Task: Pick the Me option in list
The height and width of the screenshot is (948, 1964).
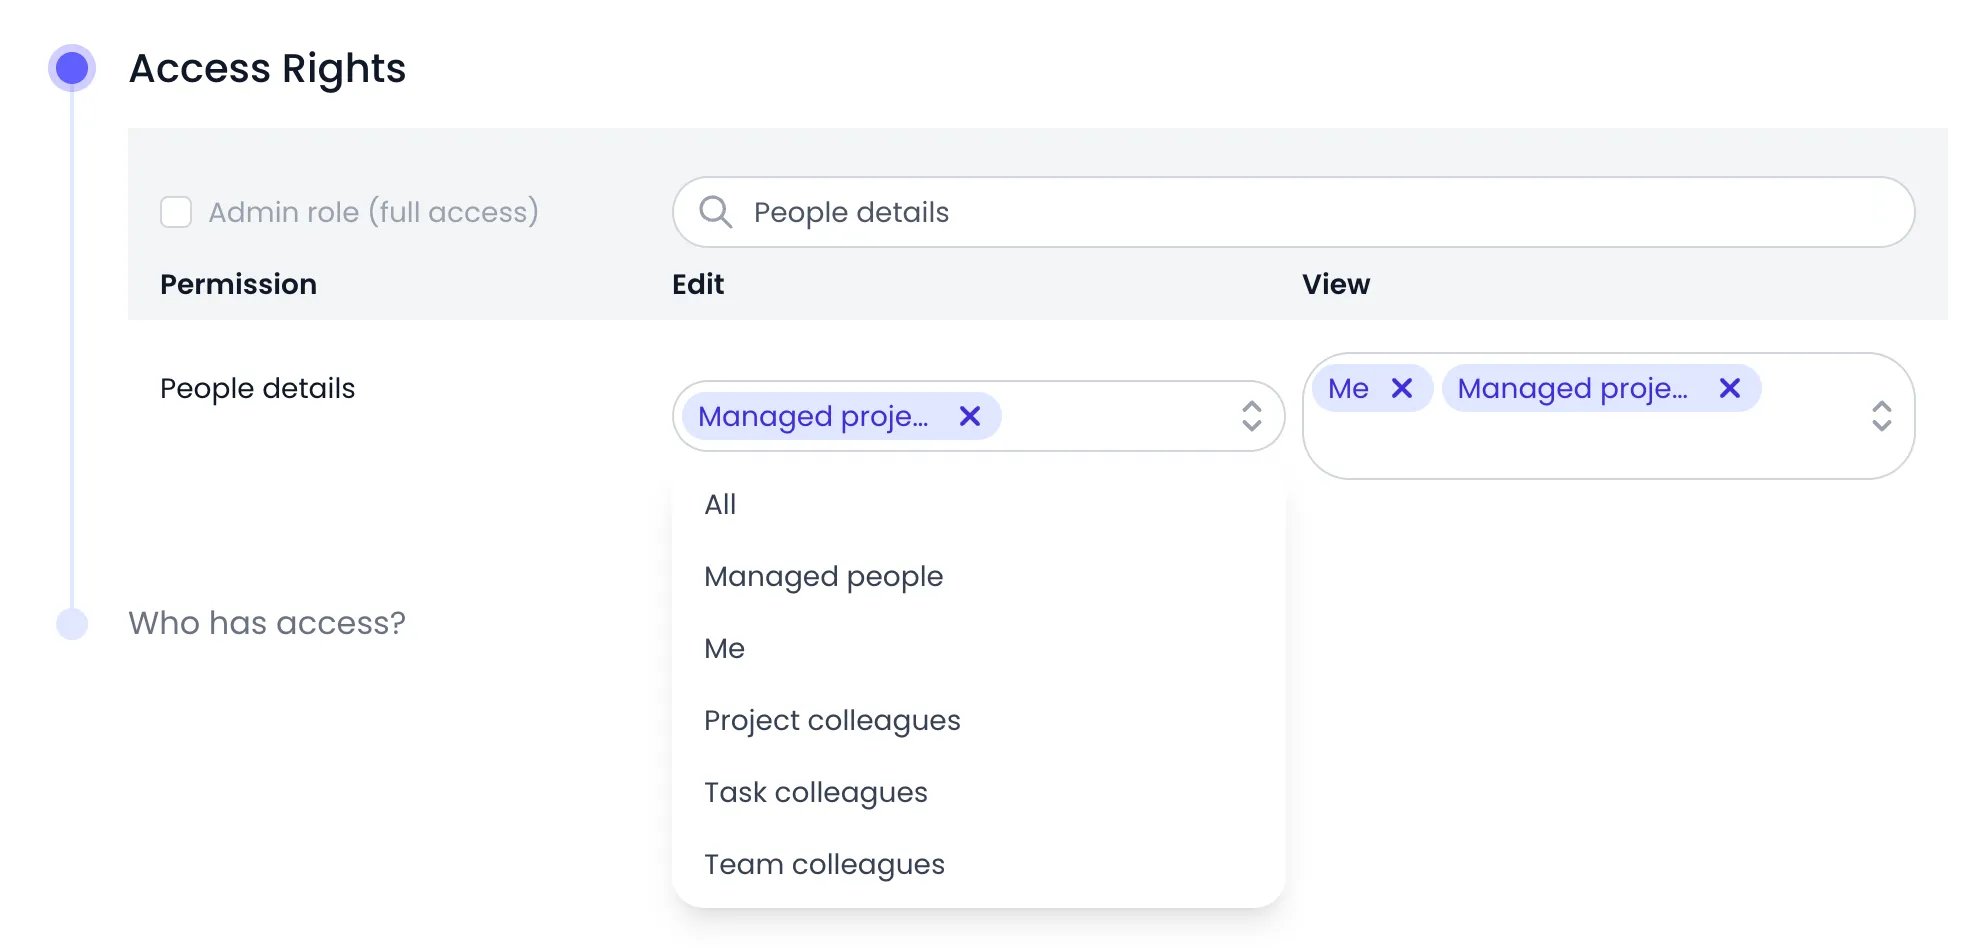Action: [978, 648]
